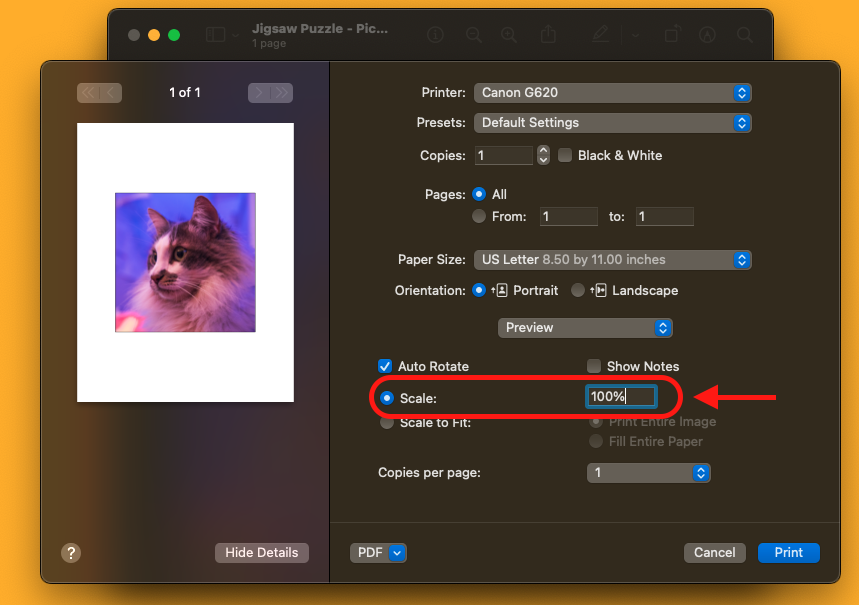The width and height of the screenshot is (859, 605).
Task: Click the From page number field
Action: pos(569,216)
